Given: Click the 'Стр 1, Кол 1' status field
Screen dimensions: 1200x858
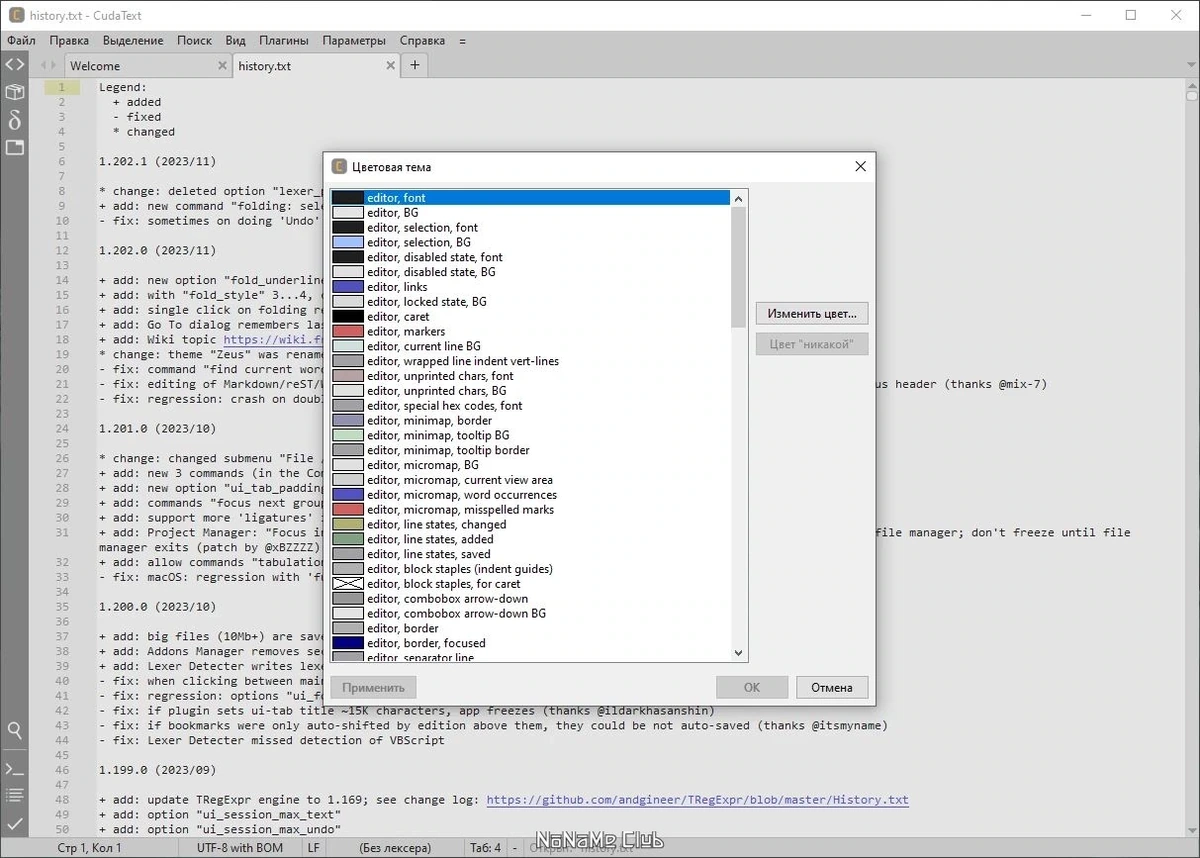Looking at the screenshot, I should [90, 848].
